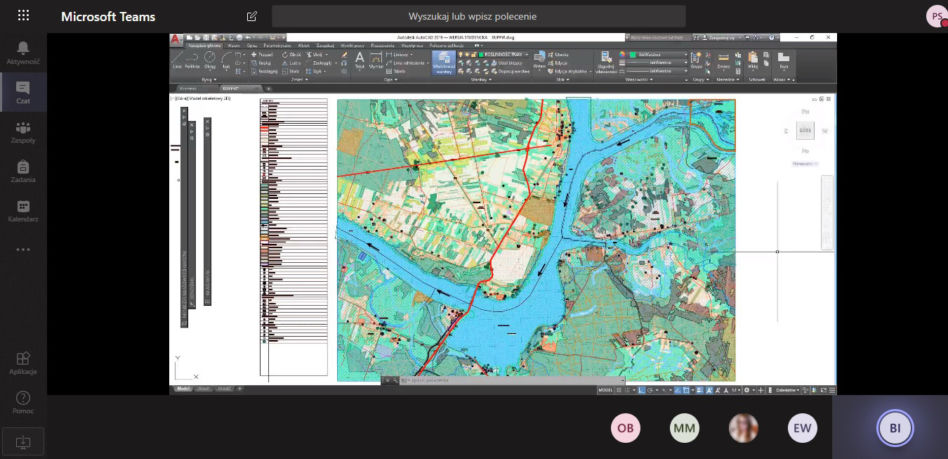Select the Model layout tab
Screen dimensions: 948x459
pos(183,389)
